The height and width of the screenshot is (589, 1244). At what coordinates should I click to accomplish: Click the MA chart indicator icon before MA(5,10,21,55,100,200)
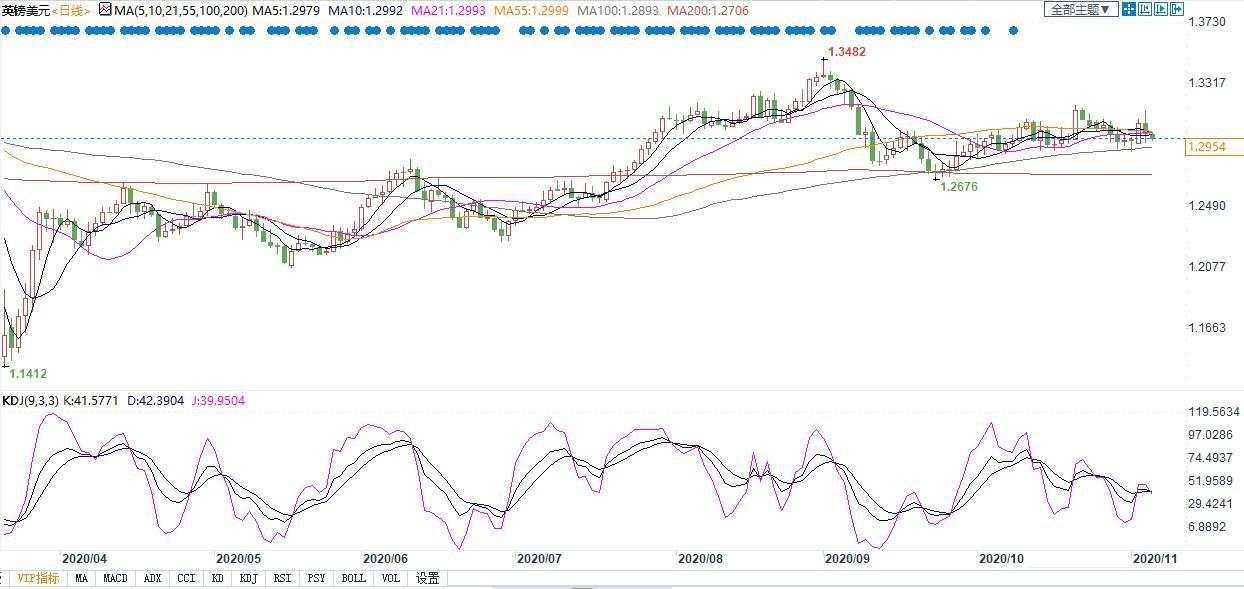click(x=105, y=10)
